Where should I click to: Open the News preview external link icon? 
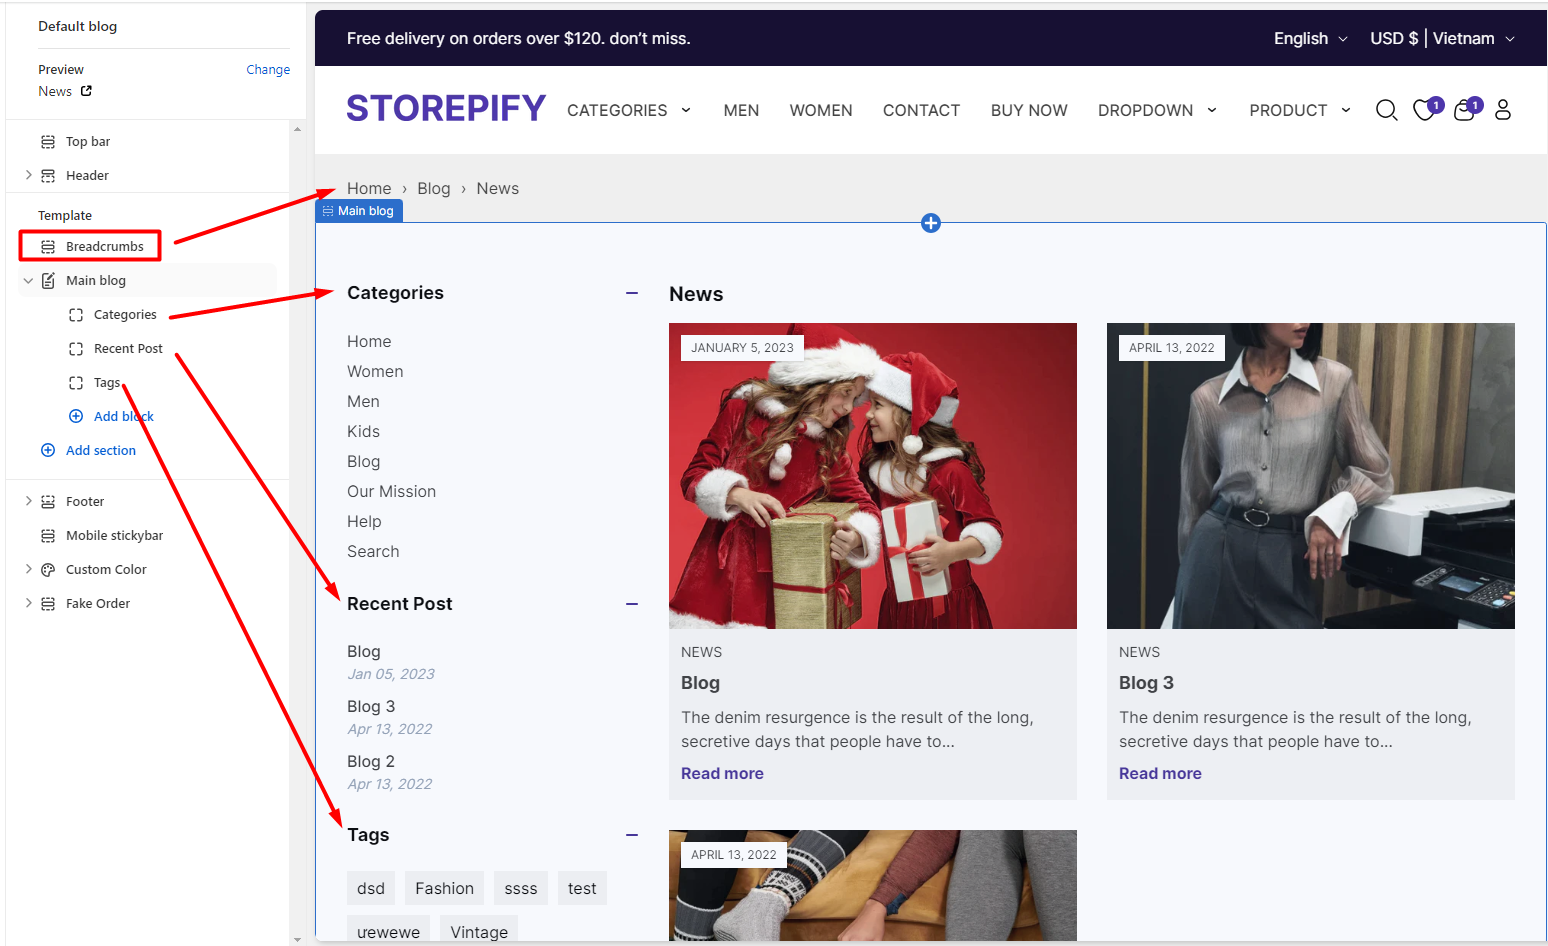86,91
